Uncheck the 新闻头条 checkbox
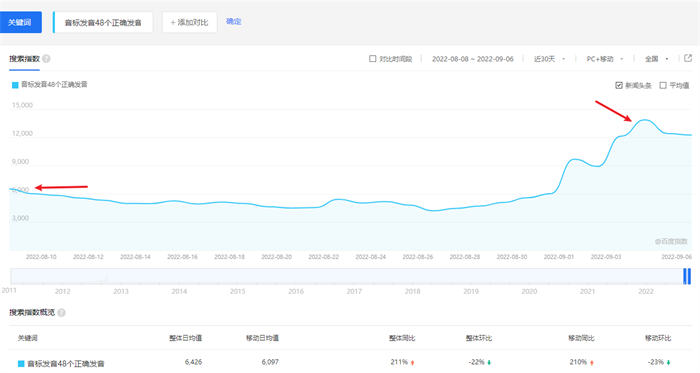The image size is (700, 373). (619, 85)
